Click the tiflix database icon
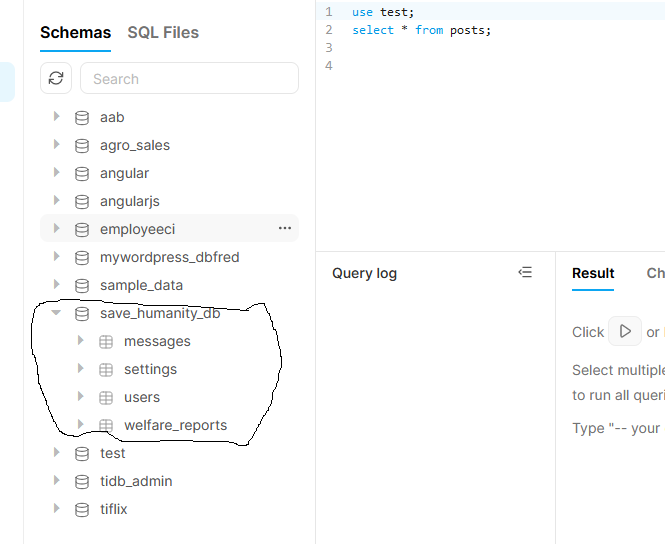Image resolution: width=665 pixels, height=544 pixels. coord(82,509)
